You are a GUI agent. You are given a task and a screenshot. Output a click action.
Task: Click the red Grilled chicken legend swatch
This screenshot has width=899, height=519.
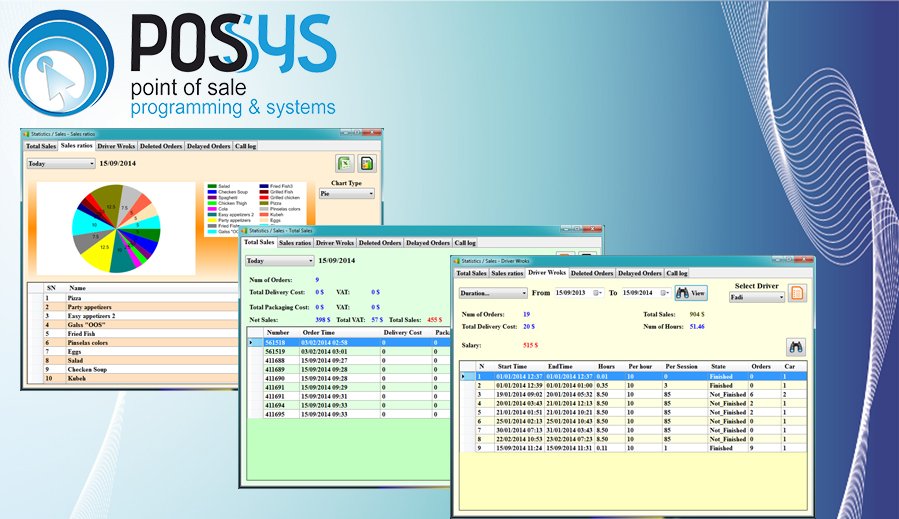[x=264, y=198]
